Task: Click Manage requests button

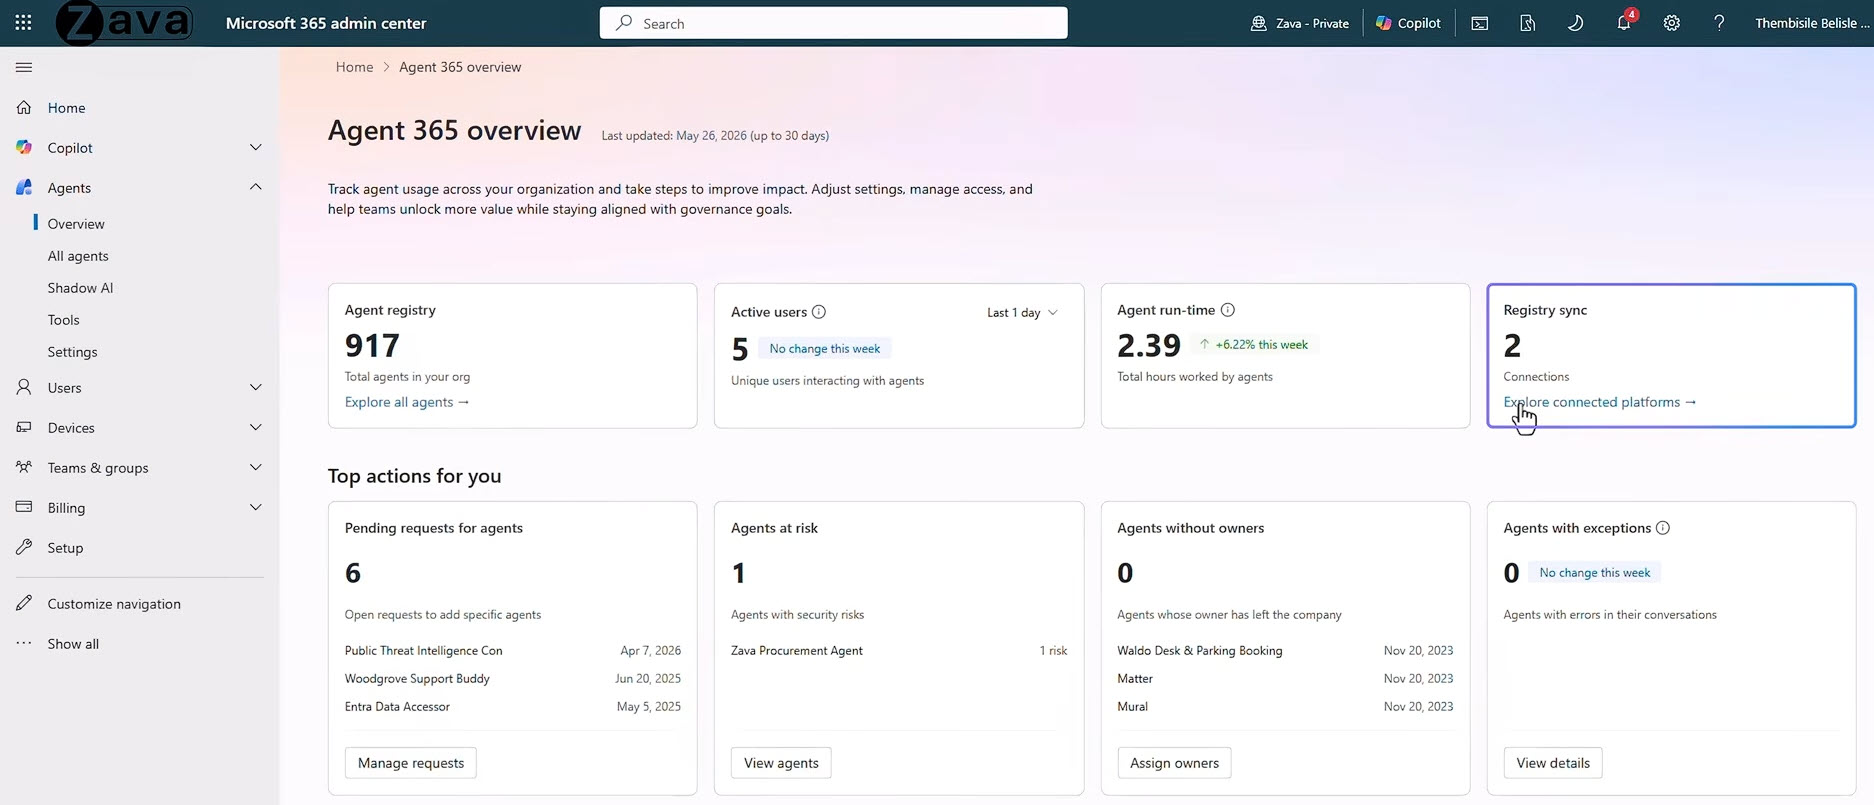Action: [x=411, y=763]
